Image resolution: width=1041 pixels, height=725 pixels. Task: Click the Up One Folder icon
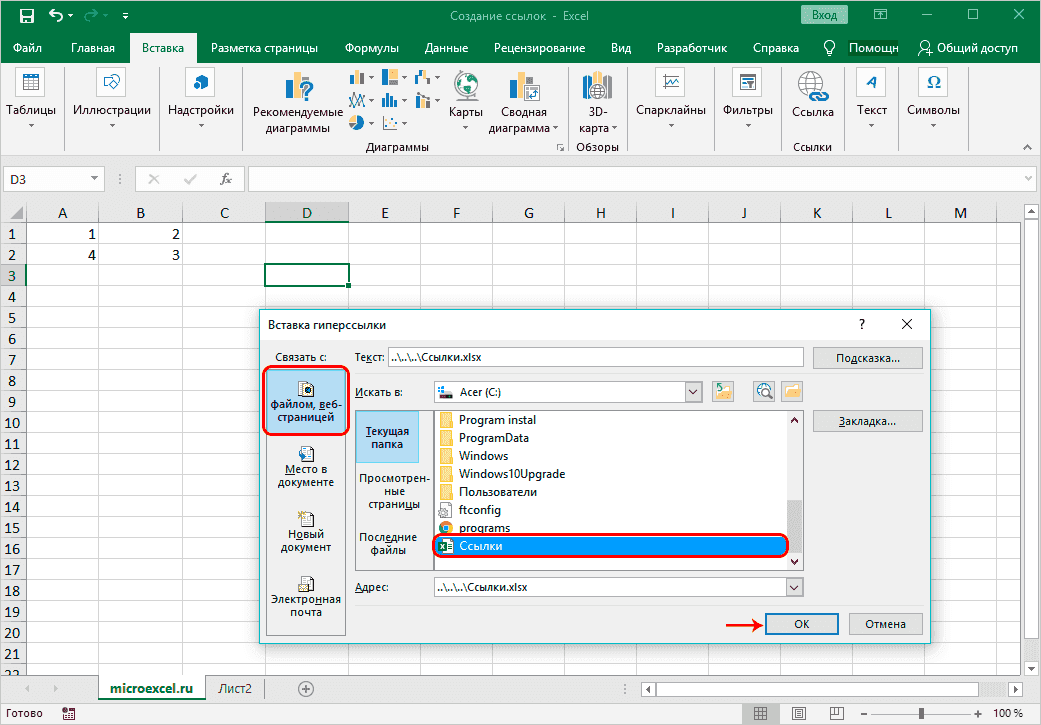723,392
